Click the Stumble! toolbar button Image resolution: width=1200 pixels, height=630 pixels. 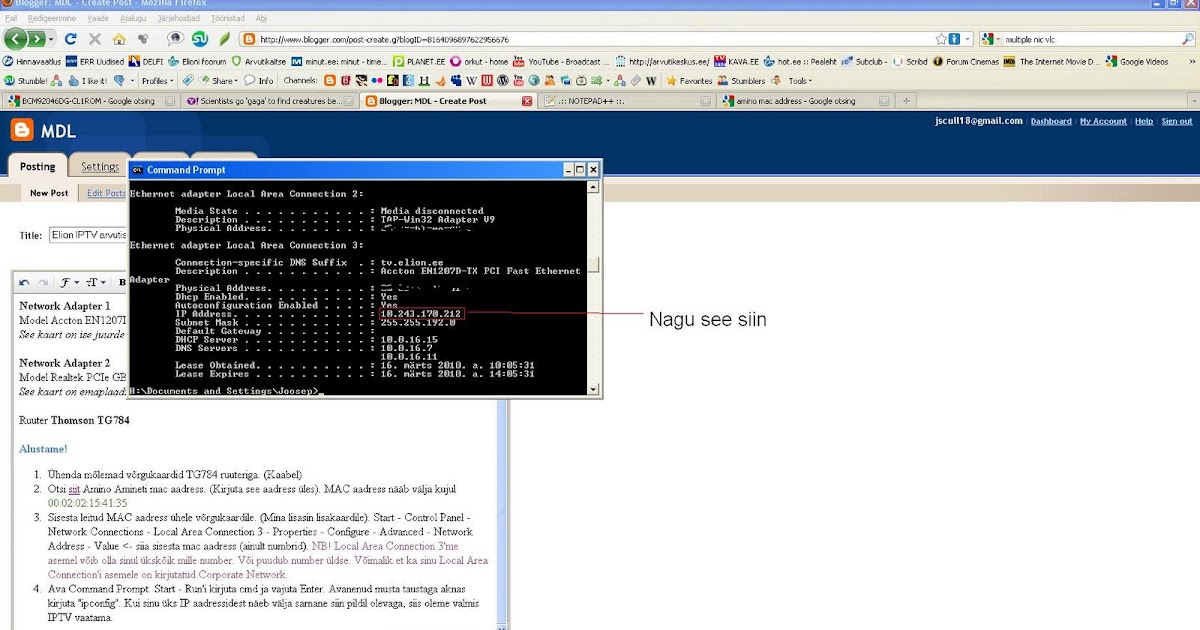[x=26, y=81]
